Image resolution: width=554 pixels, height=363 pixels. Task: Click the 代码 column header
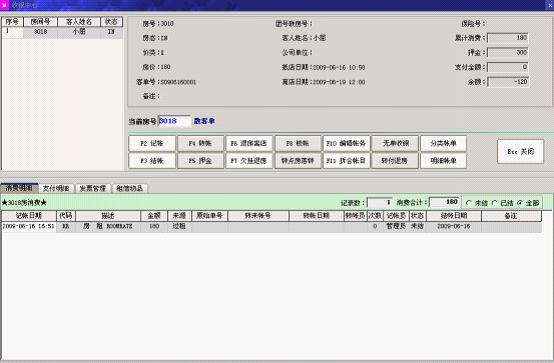coord(66,216)
